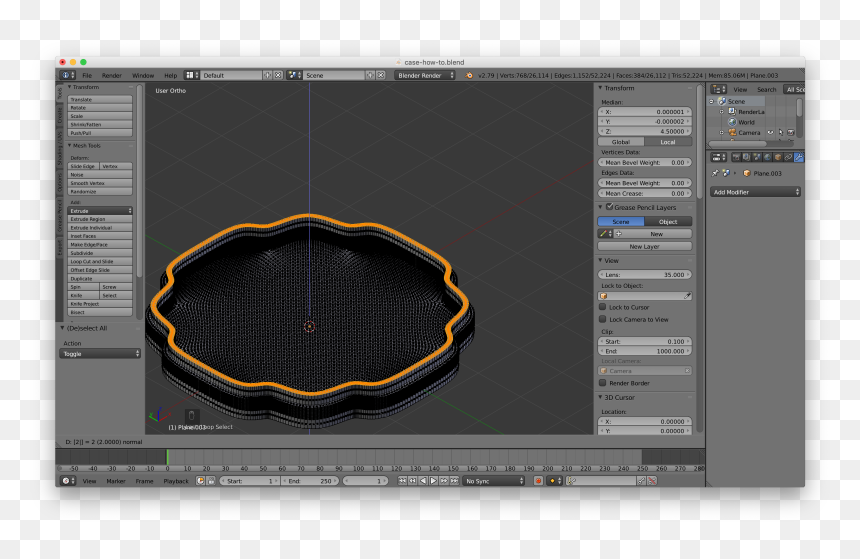This screenshot has height=559, width=860.
Task: Play the animation forward
Action: pos(433,481)
